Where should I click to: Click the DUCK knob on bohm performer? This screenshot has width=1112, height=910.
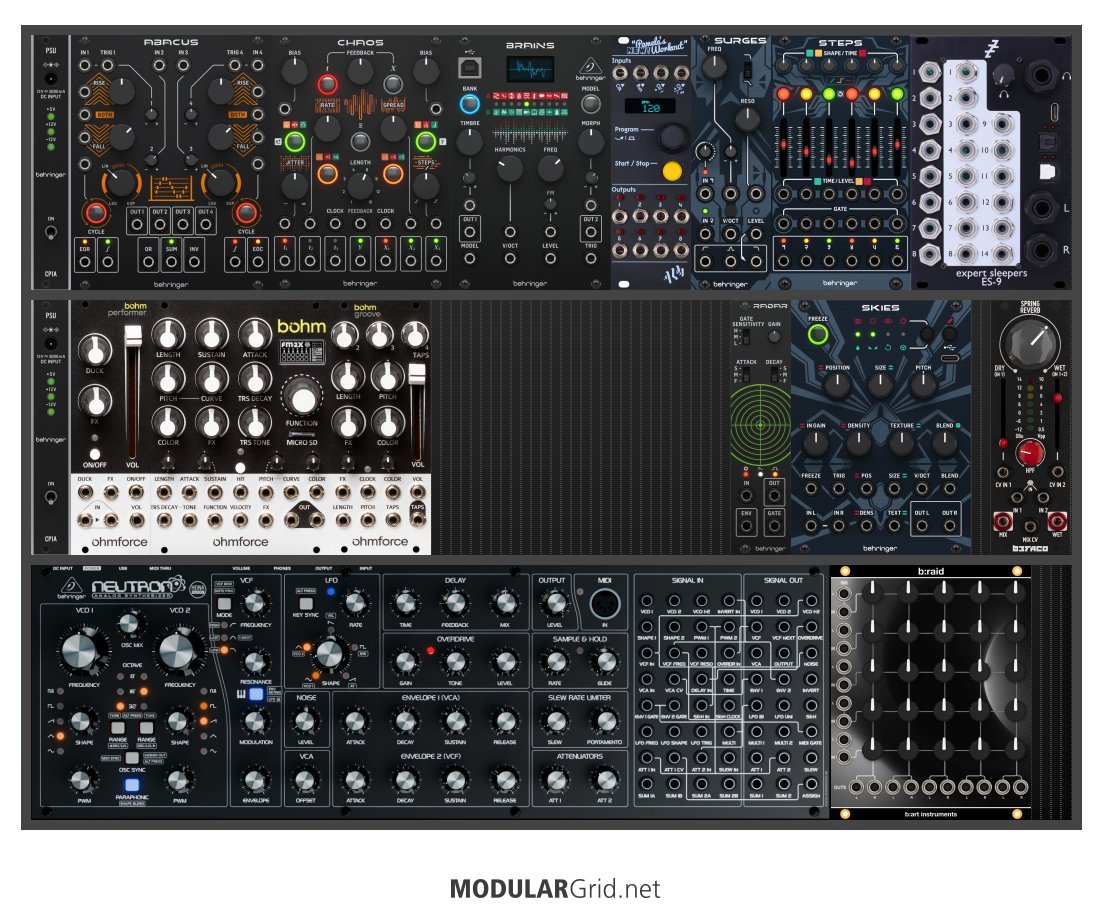pyautogui.click(x=94, y=349)
